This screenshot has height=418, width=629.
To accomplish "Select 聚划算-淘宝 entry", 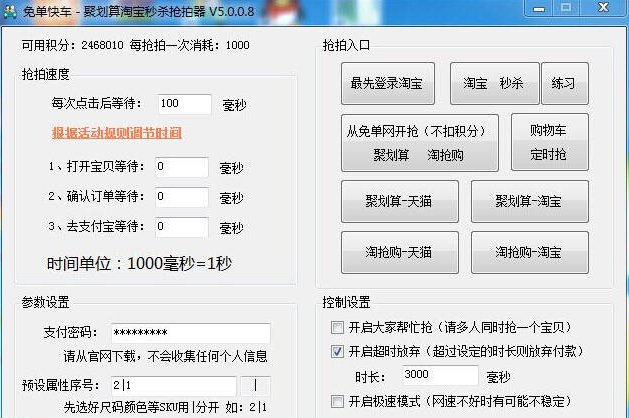I will click(530, 201).
